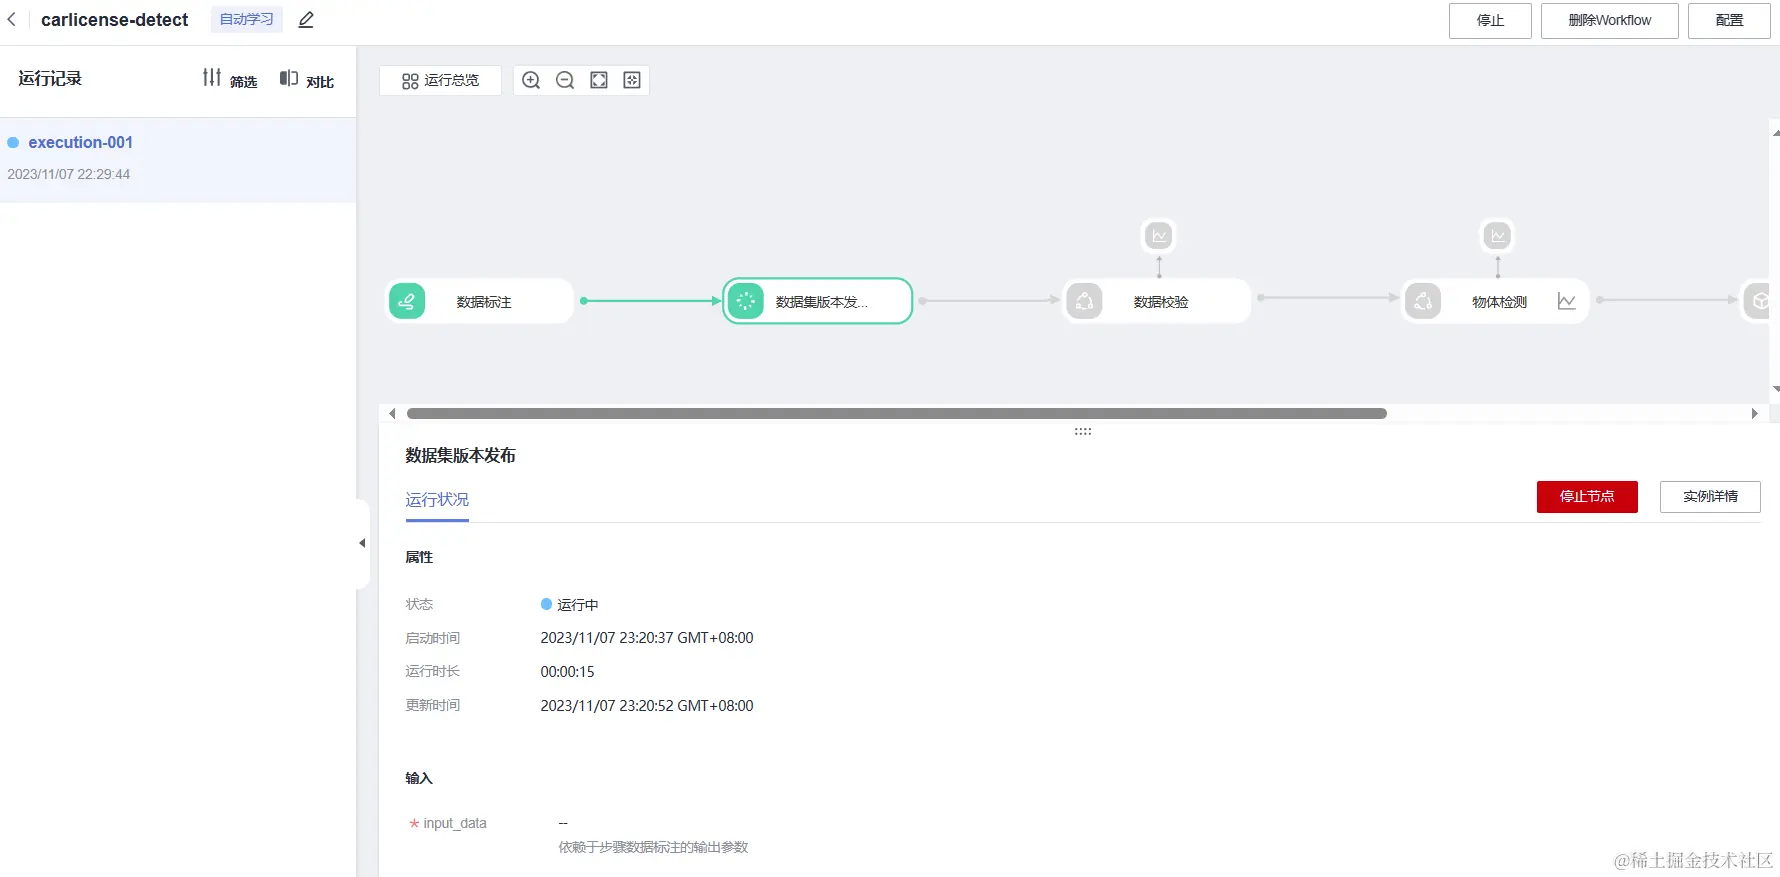
Task: Open chart icon inside 物体检测 node
Action: point(1567,301)
